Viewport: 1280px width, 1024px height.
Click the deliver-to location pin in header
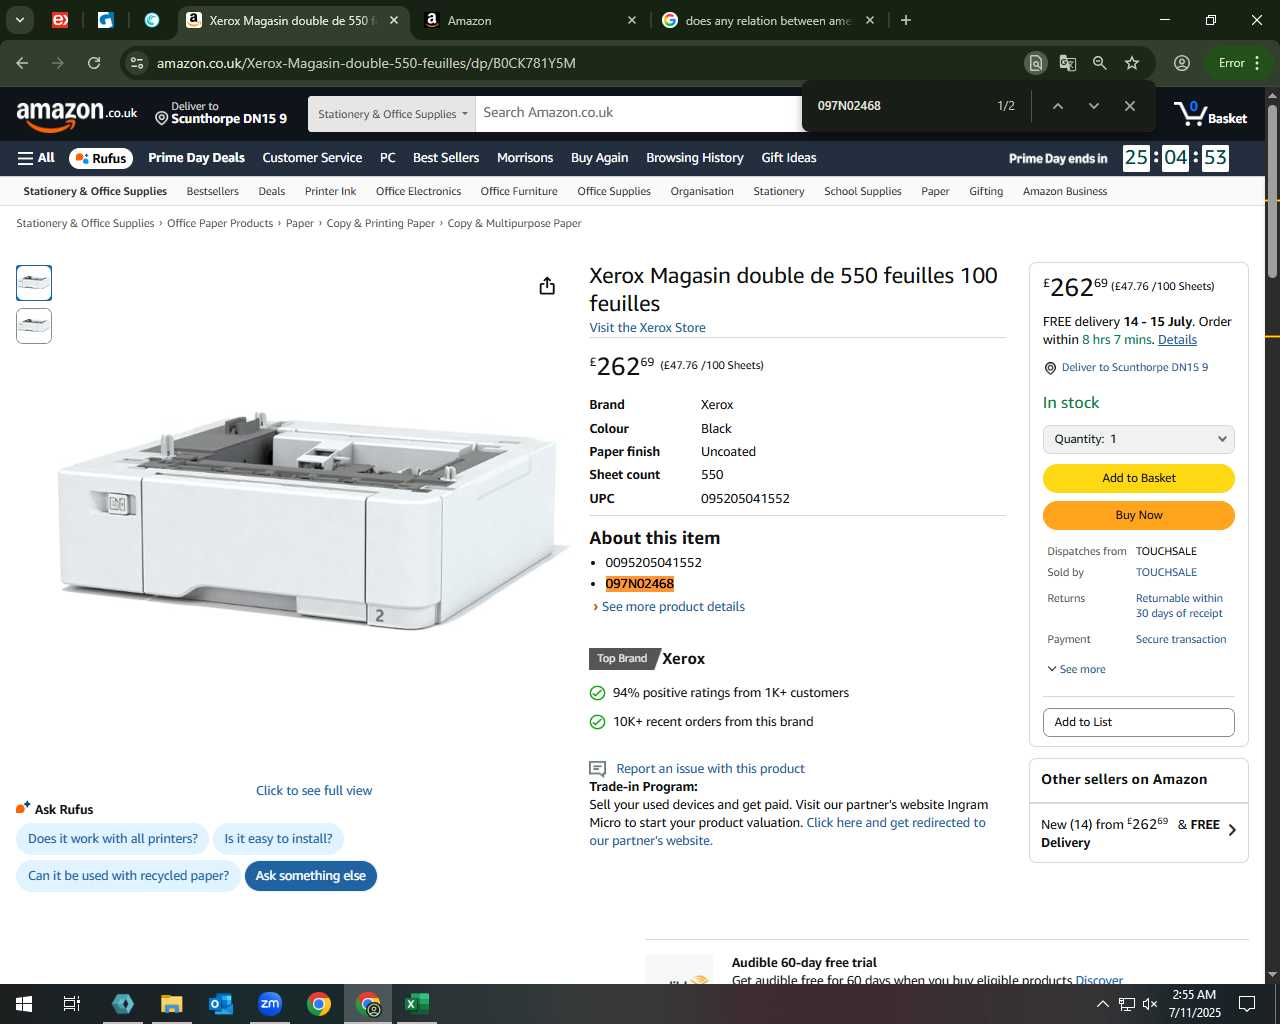161,118
